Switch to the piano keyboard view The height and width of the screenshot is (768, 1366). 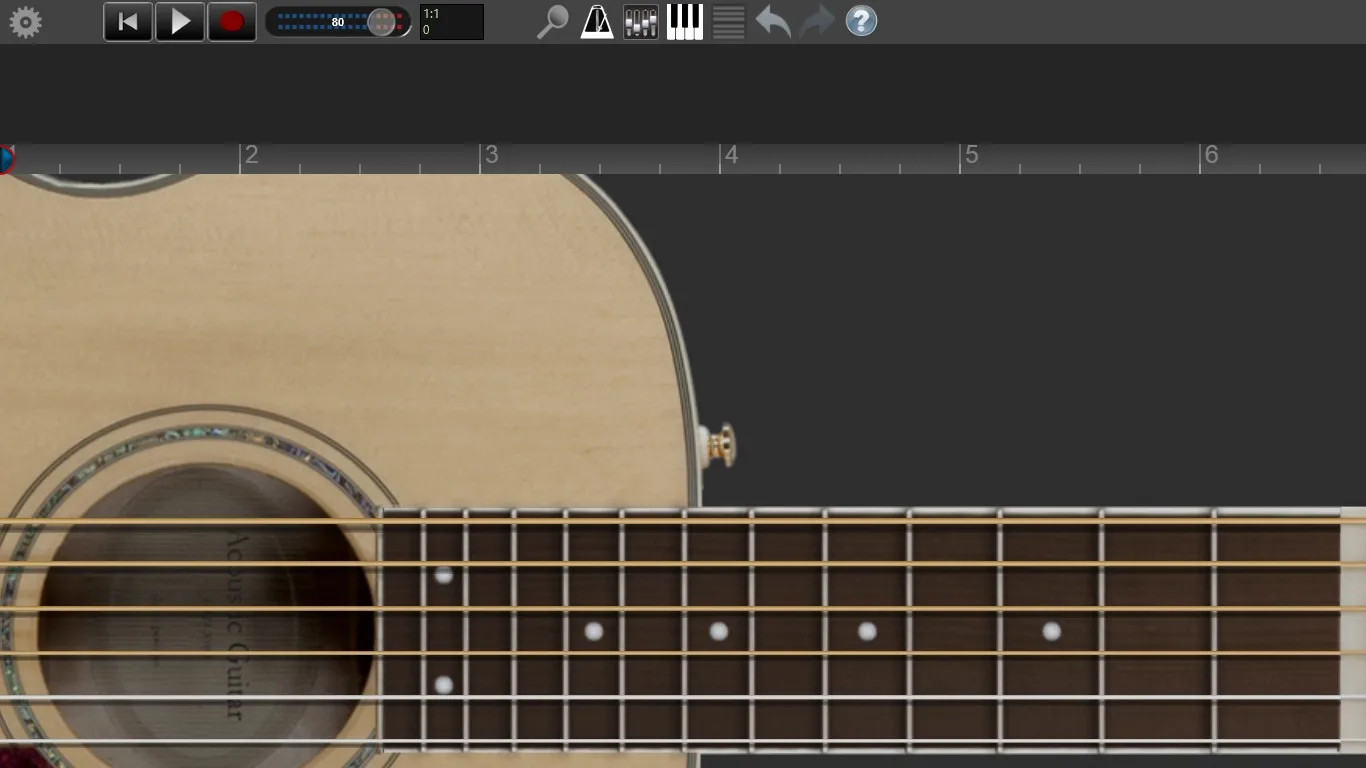(x=685, y=22)
